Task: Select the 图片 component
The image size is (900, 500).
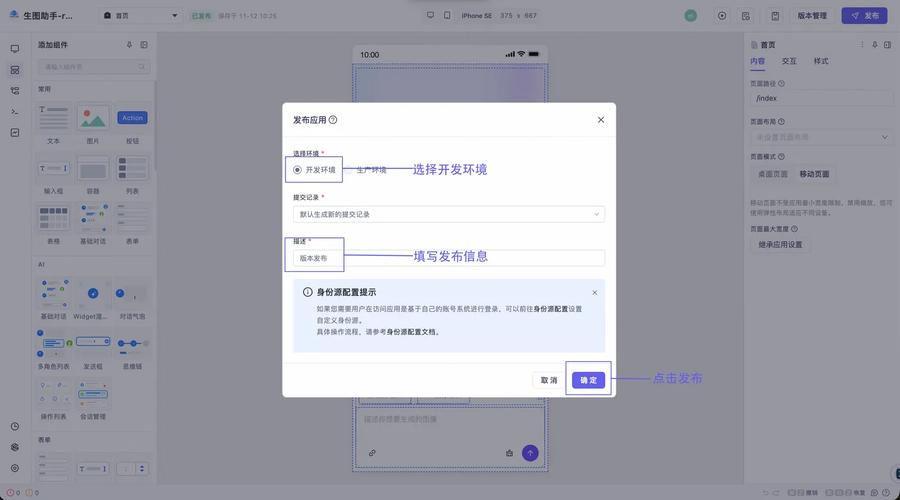Action: (x=93, y=125)
